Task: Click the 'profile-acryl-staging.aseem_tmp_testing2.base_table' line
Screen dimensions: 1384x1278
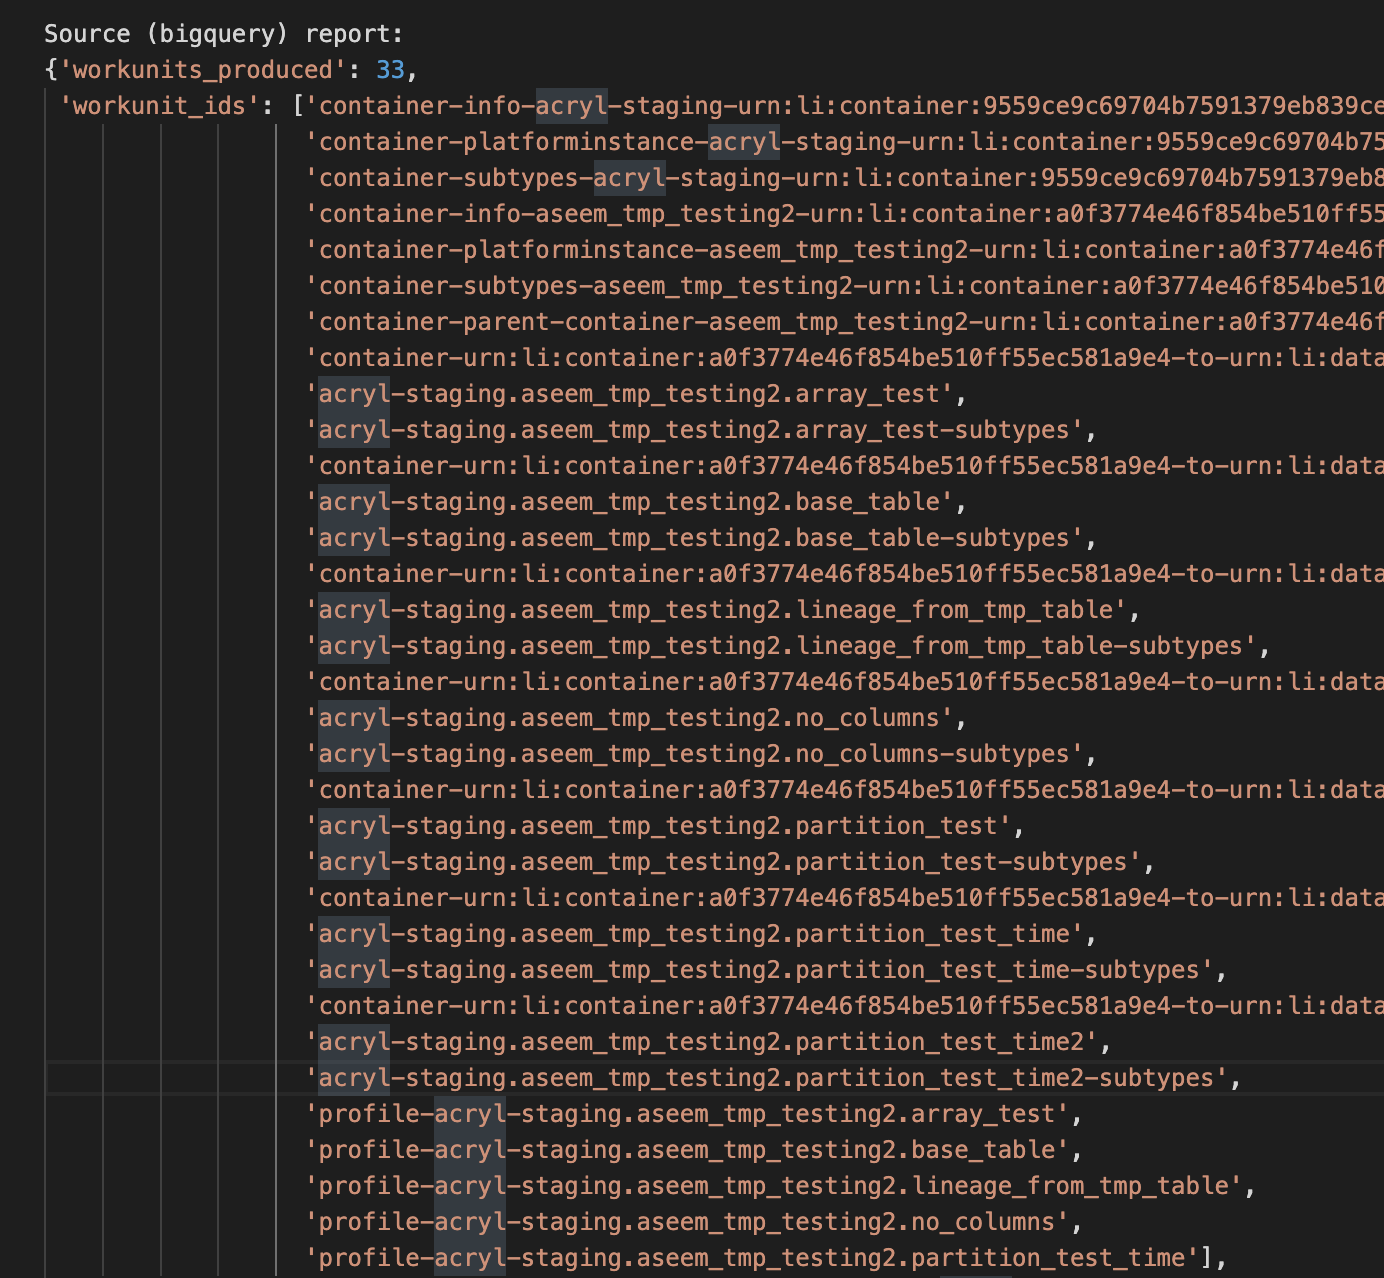Action: [694, 1150]
